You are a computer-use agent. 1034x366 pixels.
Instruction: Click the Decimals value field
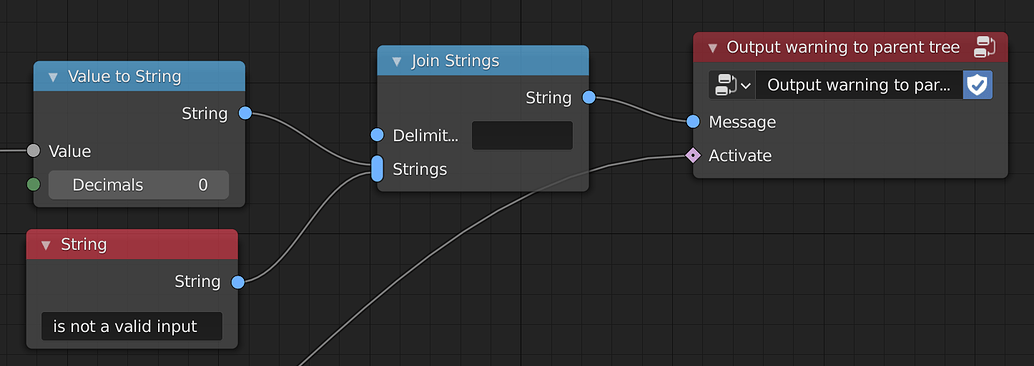tap(138, 185)
